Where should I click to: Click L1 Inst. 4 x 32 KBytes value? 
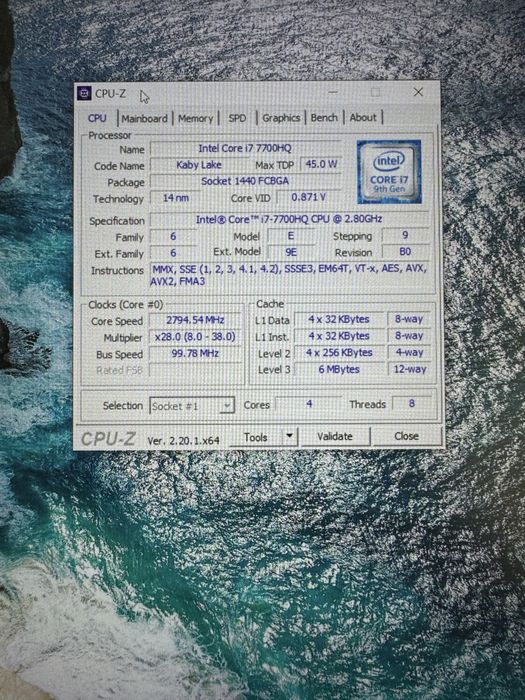[339, 336]
